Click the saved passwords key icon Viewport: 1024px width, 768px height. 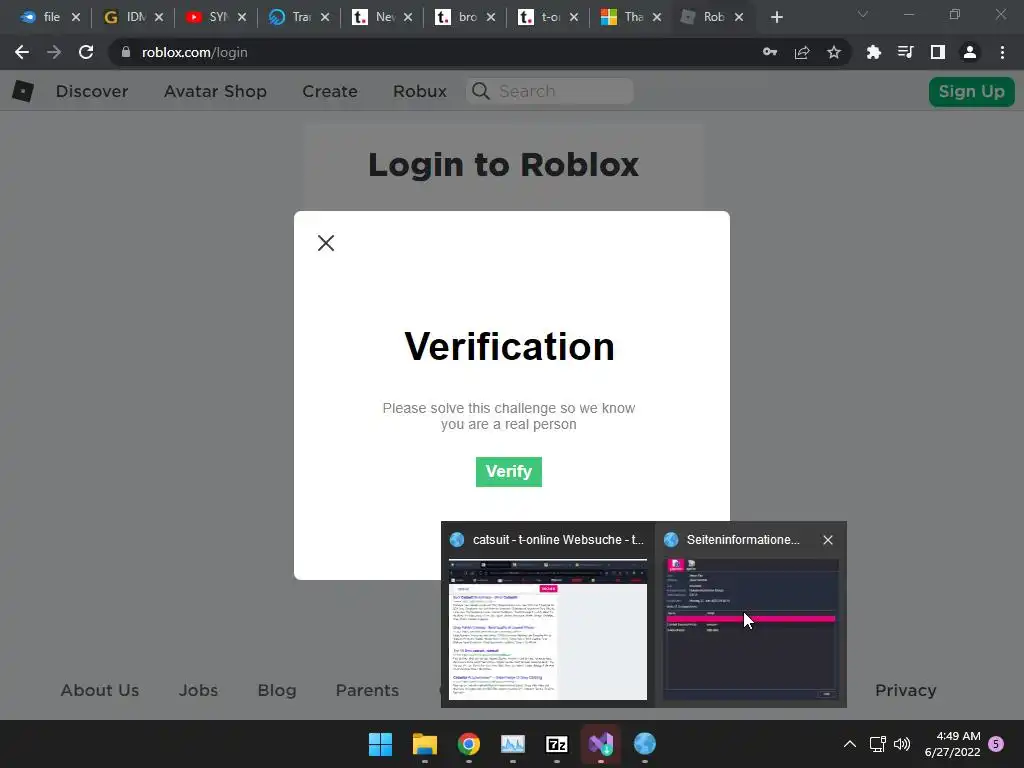[770, 52]
